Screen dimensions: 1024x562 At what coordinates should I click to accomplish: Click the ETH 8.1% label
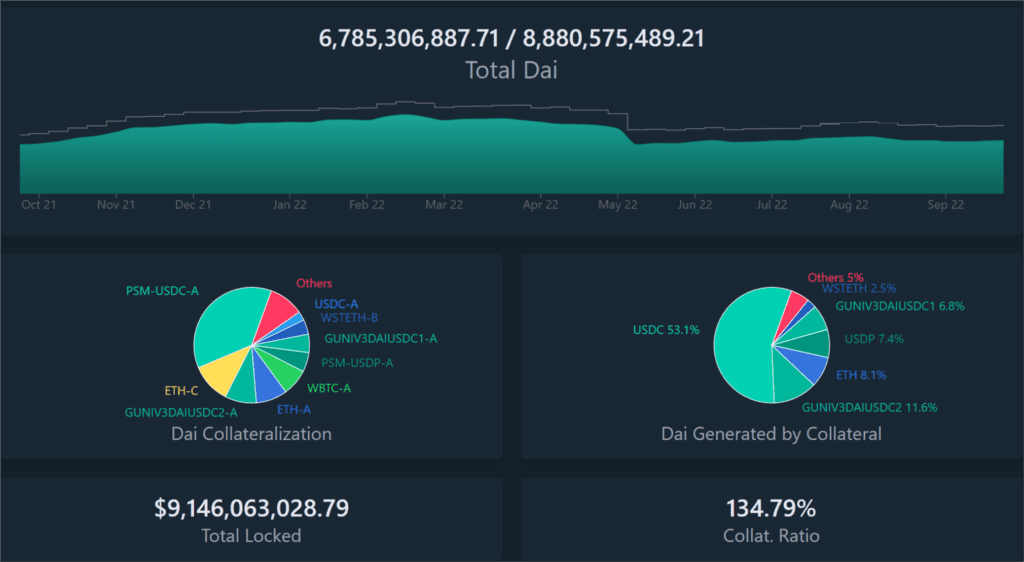861,375
